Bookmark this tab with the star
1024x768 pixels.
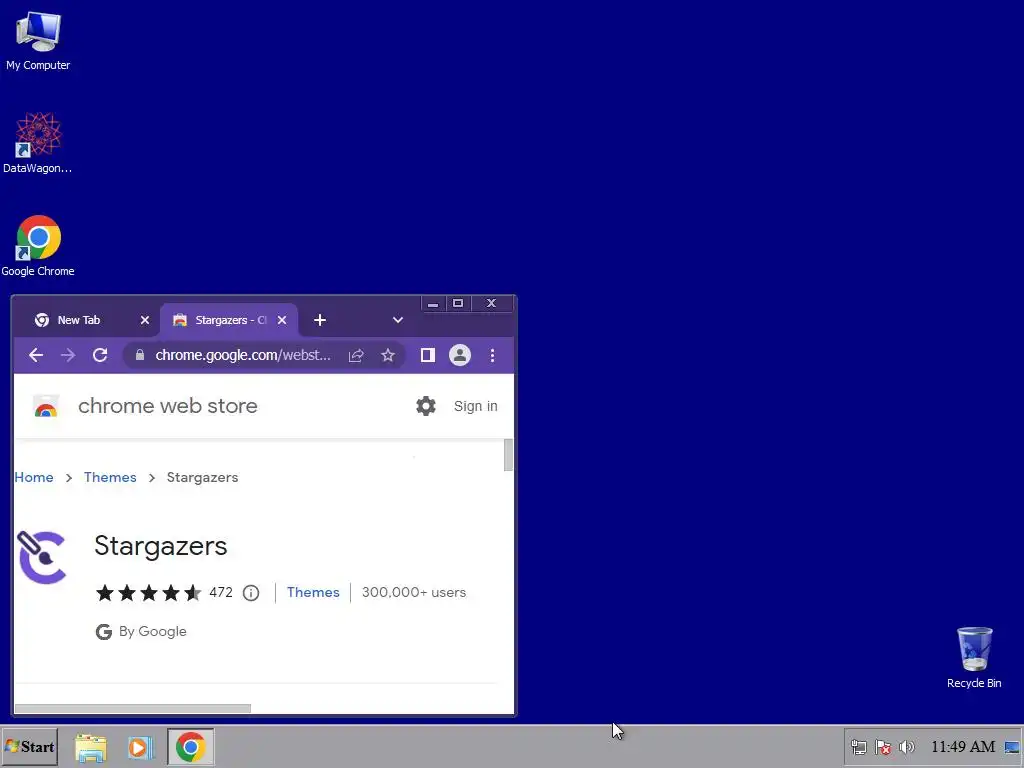388,355
